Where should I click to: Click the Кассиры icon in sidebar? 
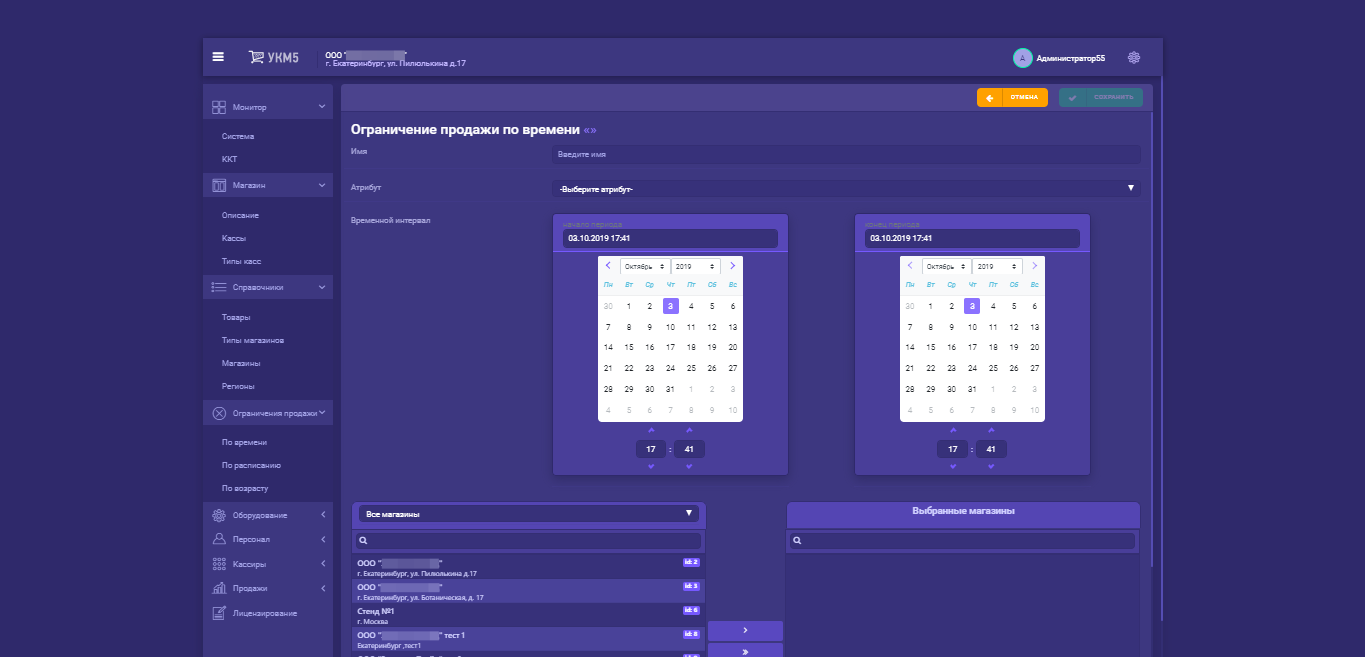(218, 564)
